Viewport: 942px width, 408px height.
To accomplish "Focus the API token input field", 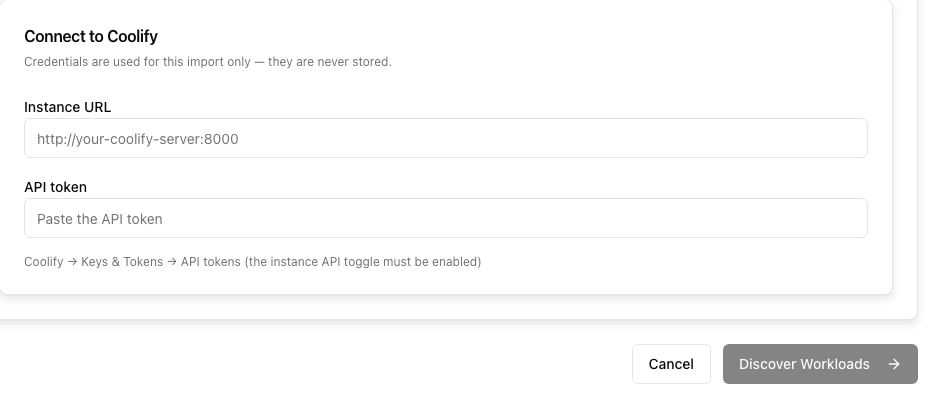I will (x=446, y=218).
